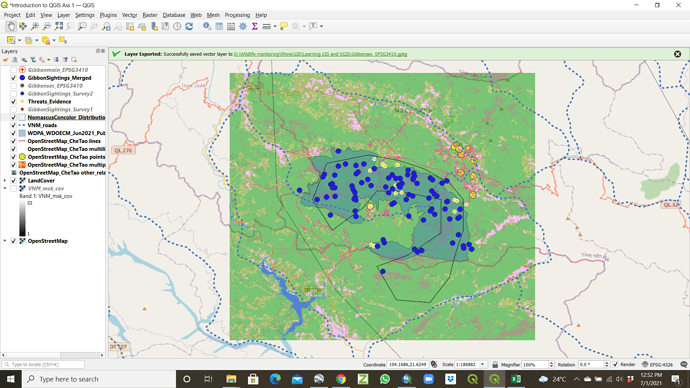Dismiss the Layer Exported message bar
Viewport: 690px width, 388px height.
(x=677, y=54)
